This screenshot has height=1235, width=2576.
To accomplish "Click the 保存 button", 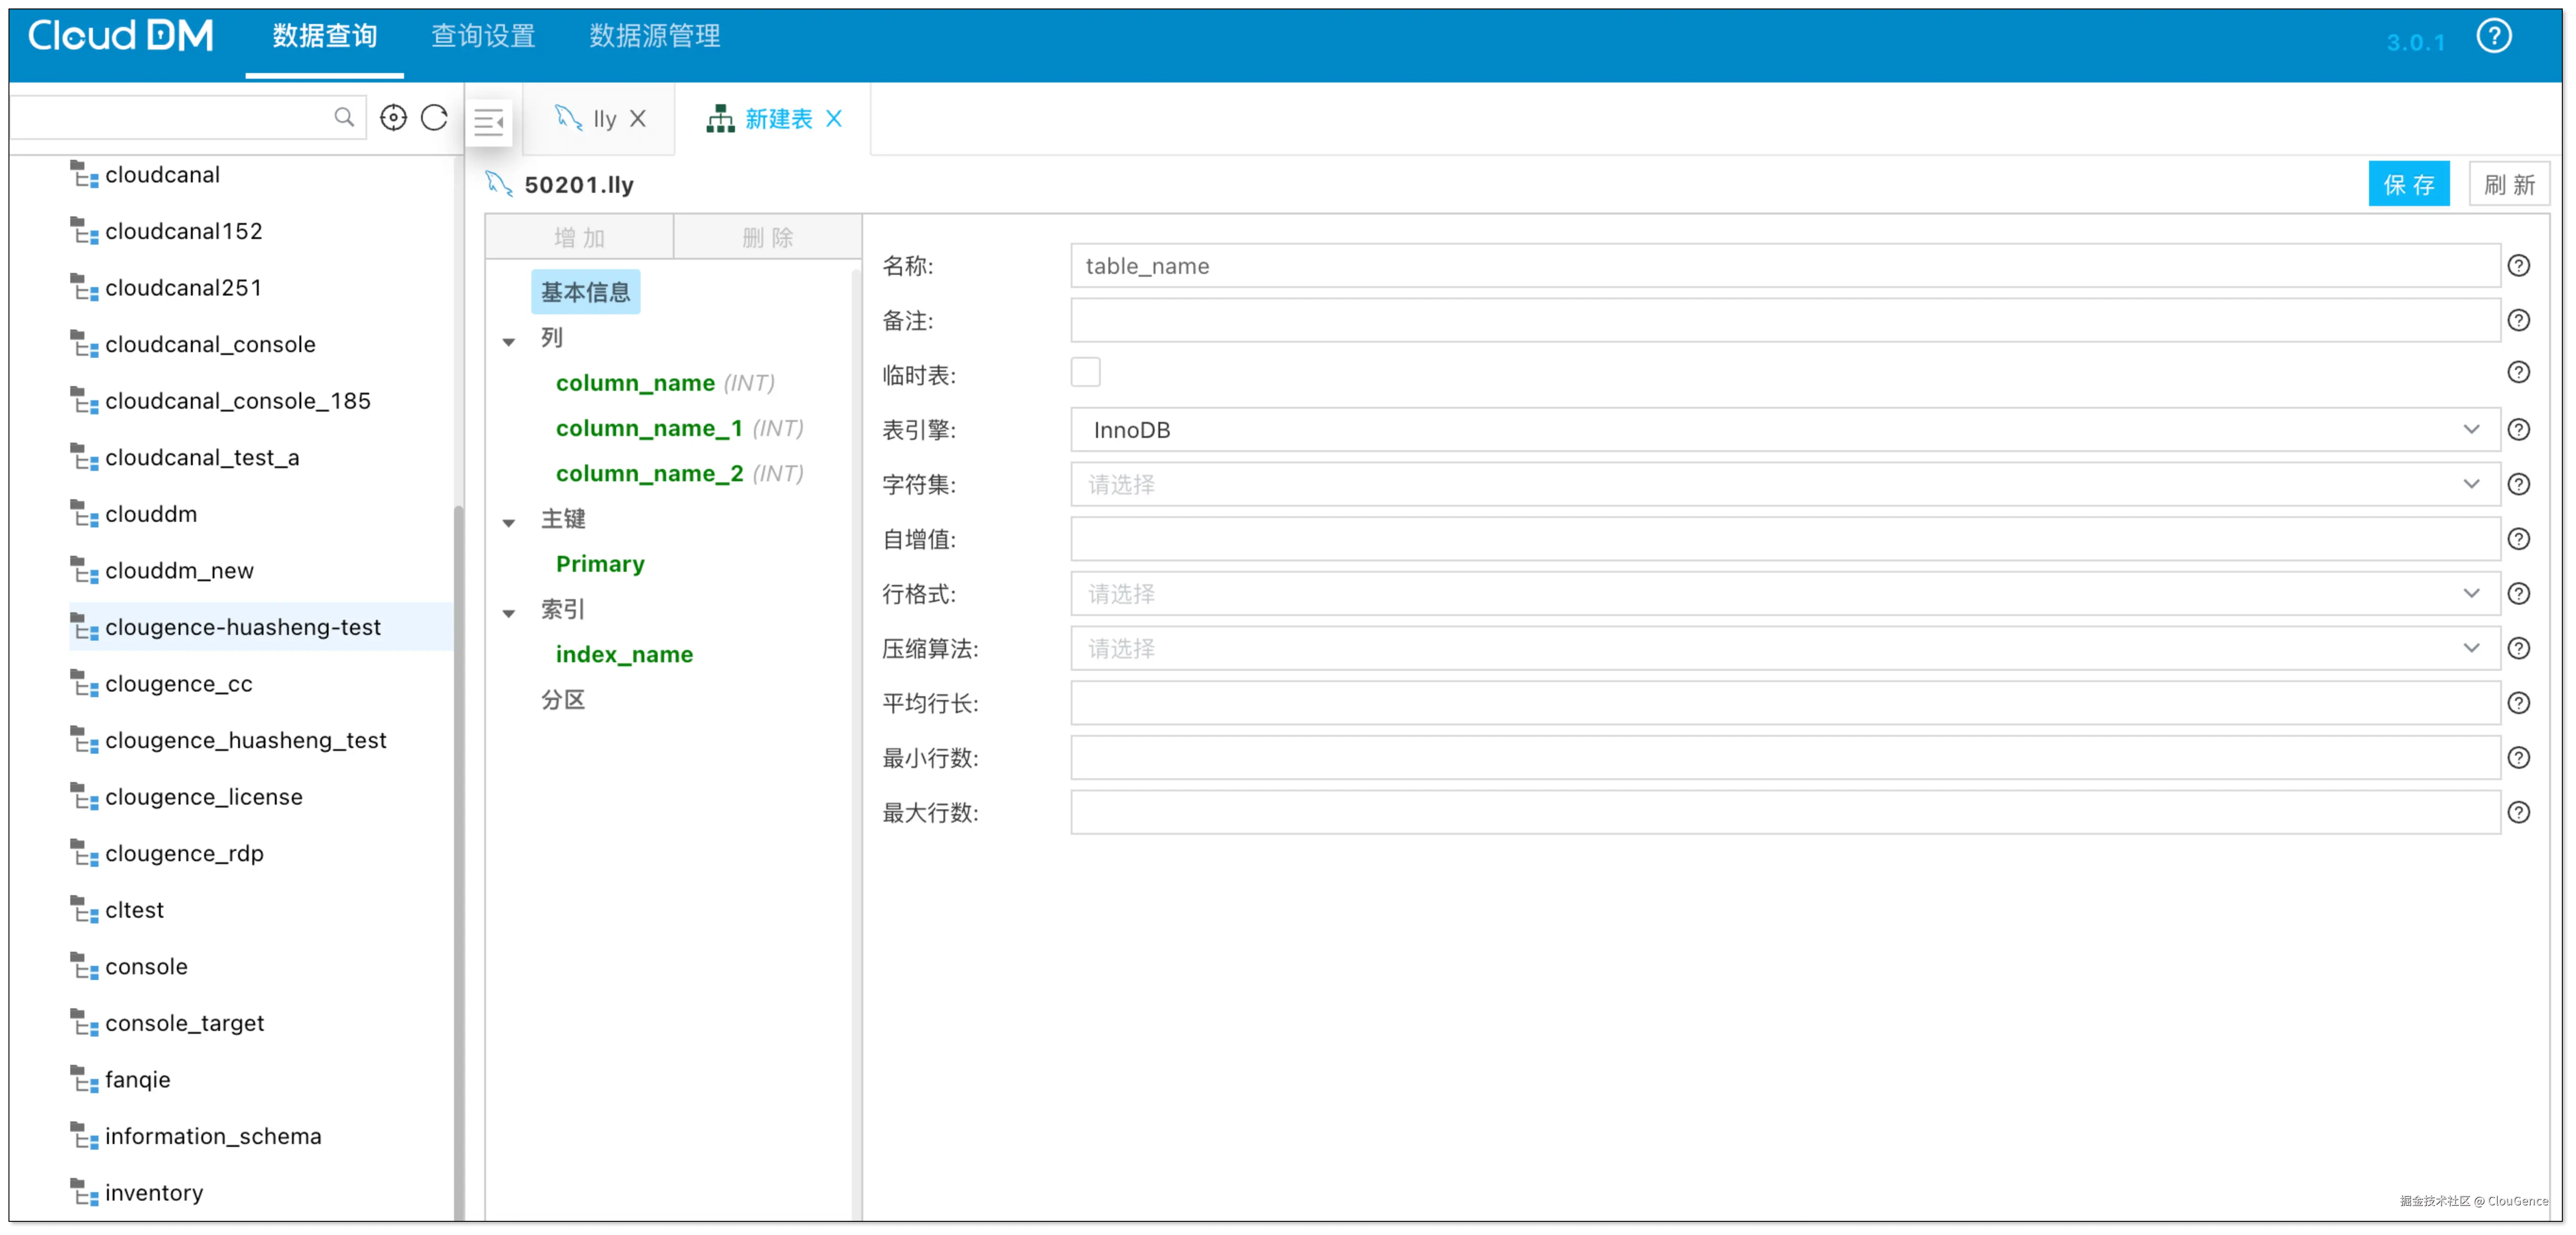I will (x=2408, y=184).
